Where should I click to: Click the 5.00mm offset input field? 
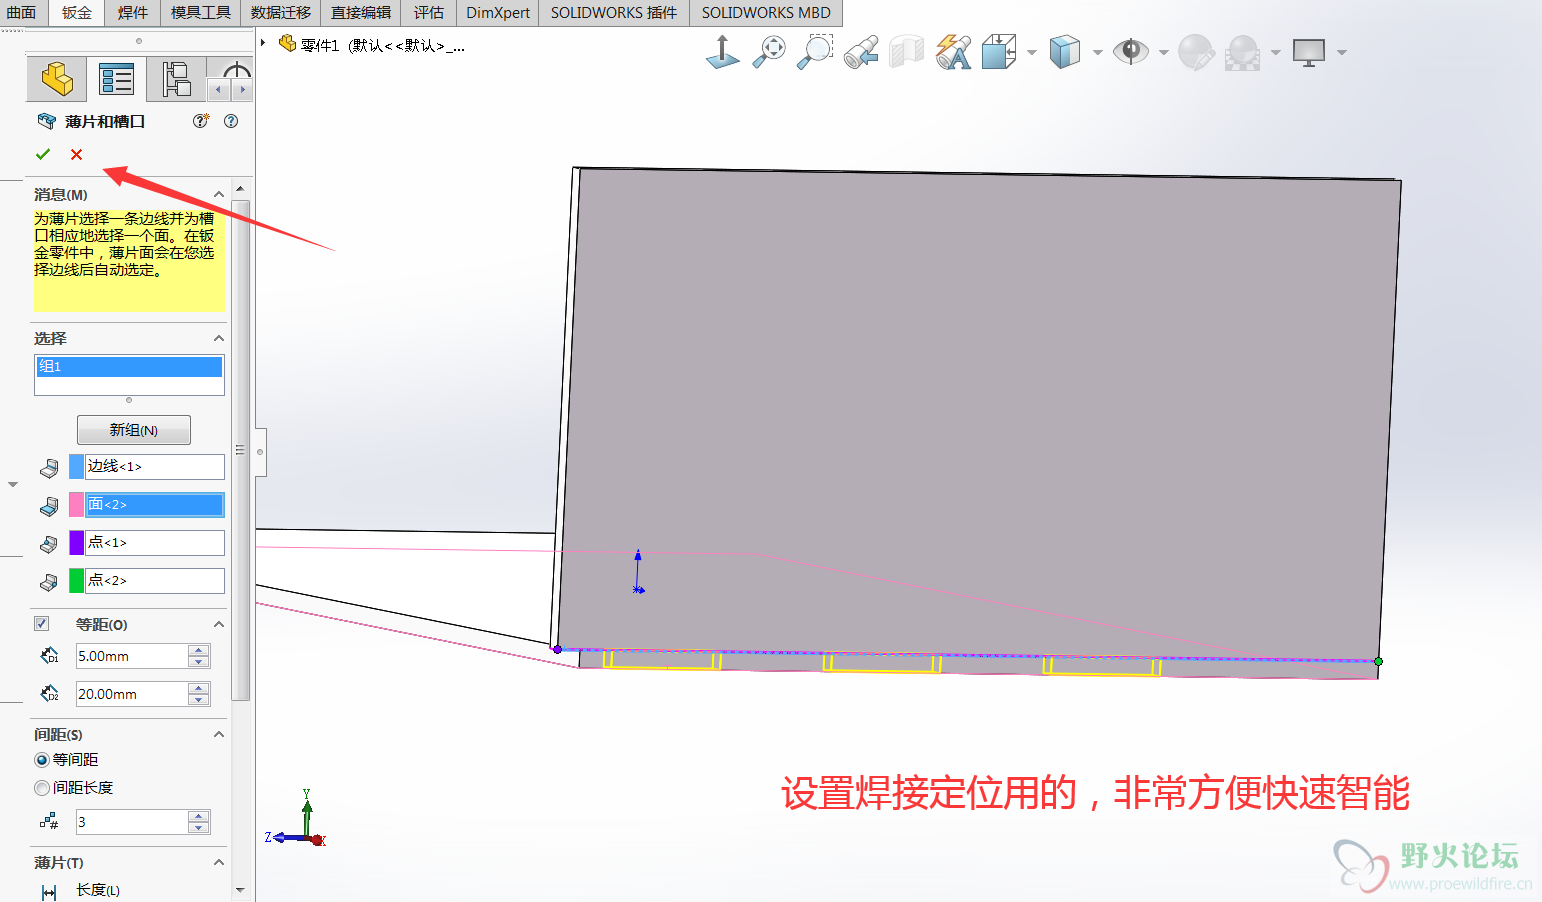[x=132, y=656]
